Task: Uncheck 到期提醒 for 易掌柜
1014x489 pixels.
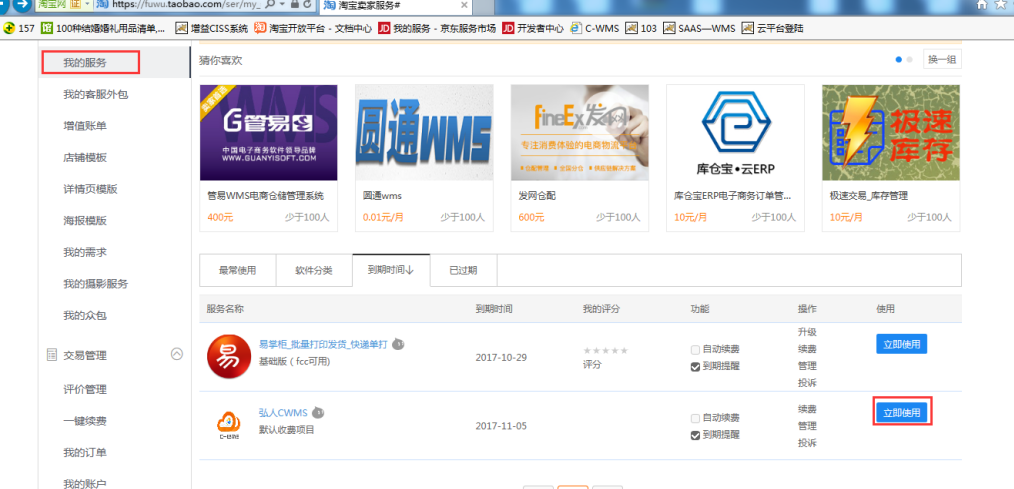Action: click(695, 366)
